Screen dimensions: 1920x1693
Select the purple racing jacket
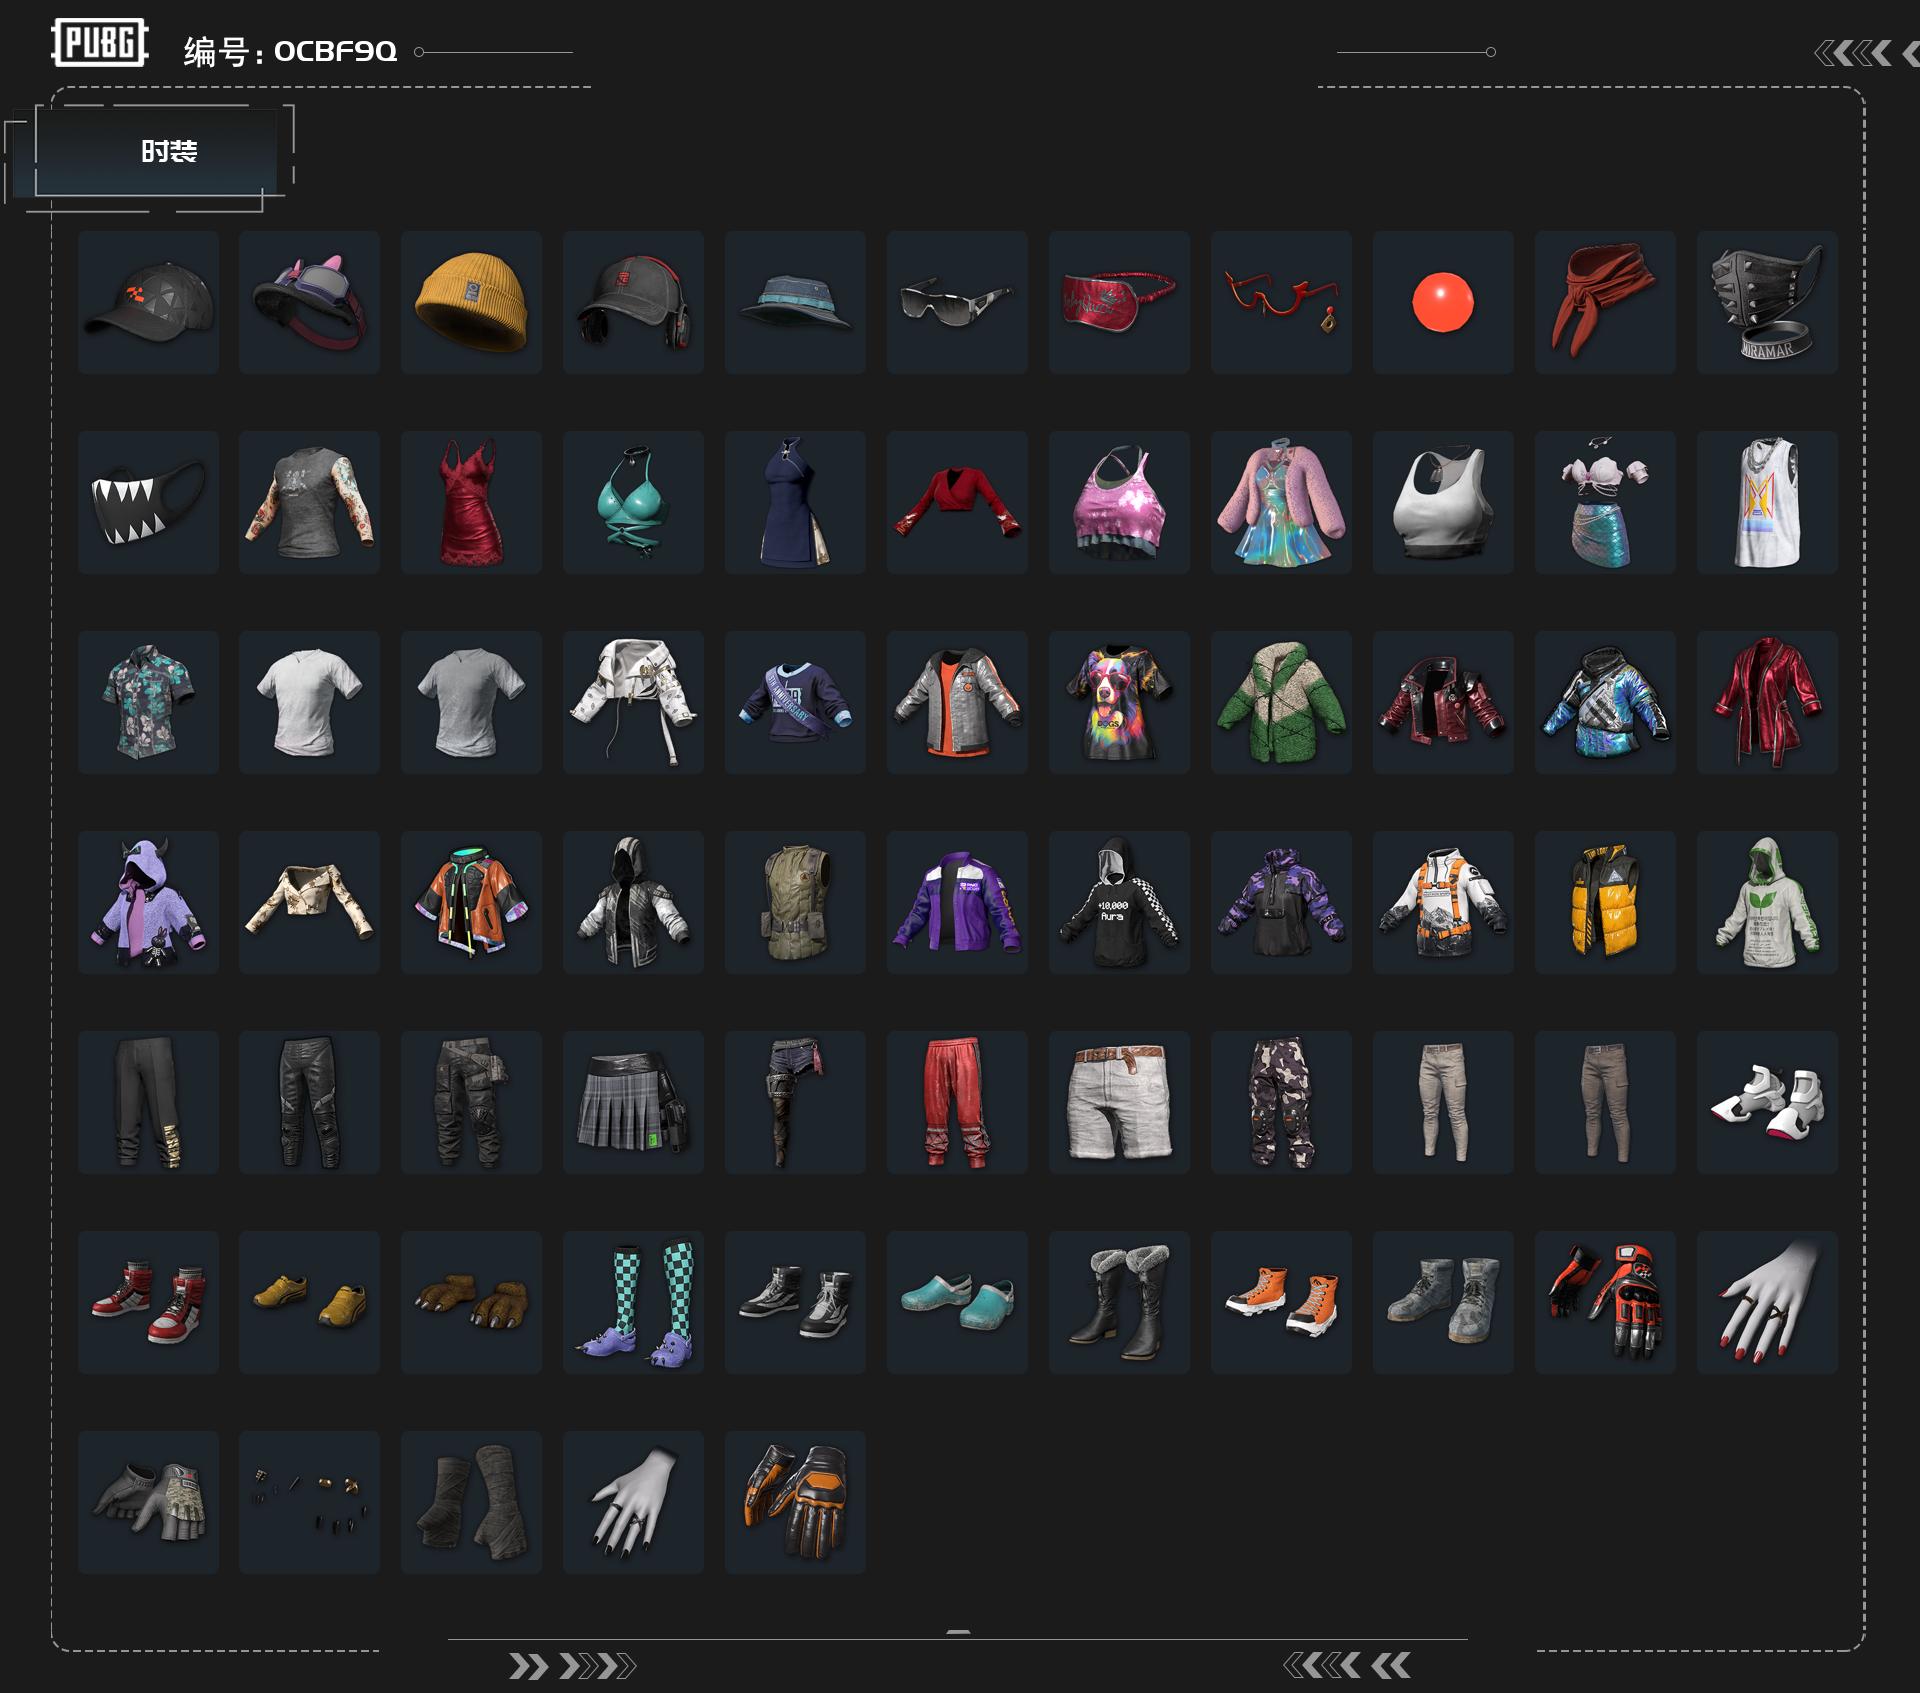click(x=957, y=902)
